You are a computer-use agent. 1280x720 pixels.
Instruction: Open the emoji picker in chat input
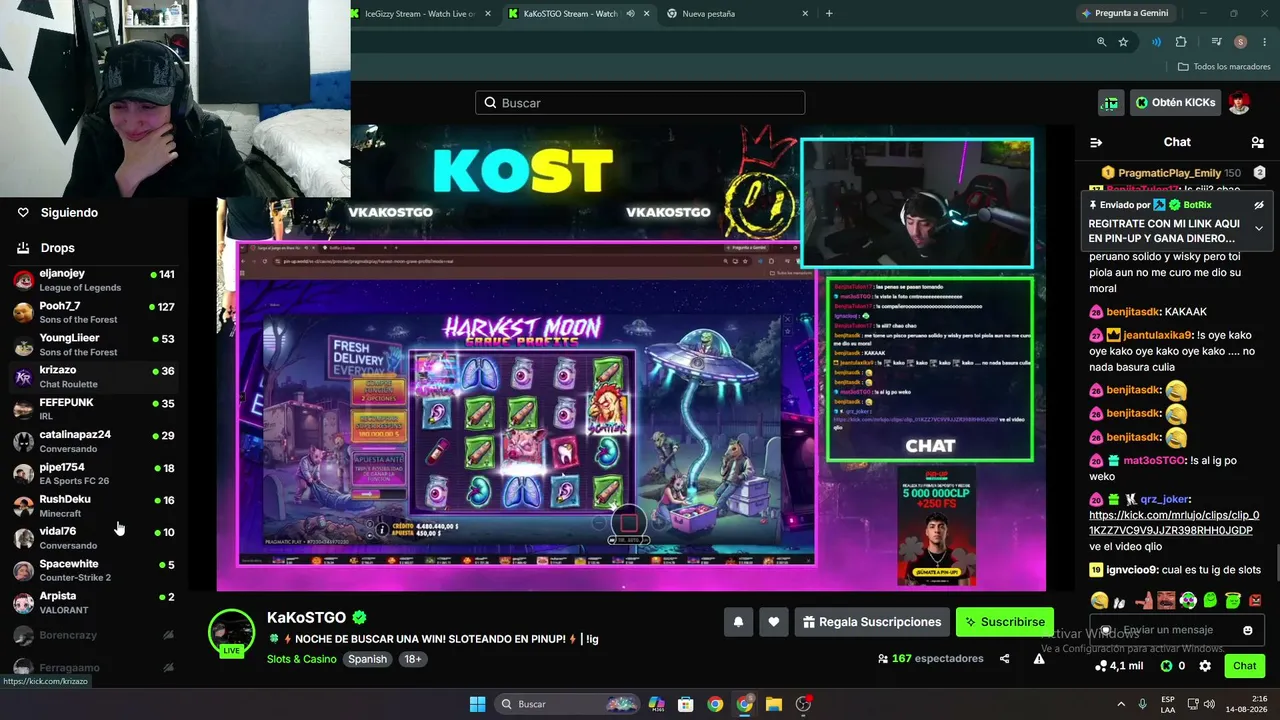1248,630
